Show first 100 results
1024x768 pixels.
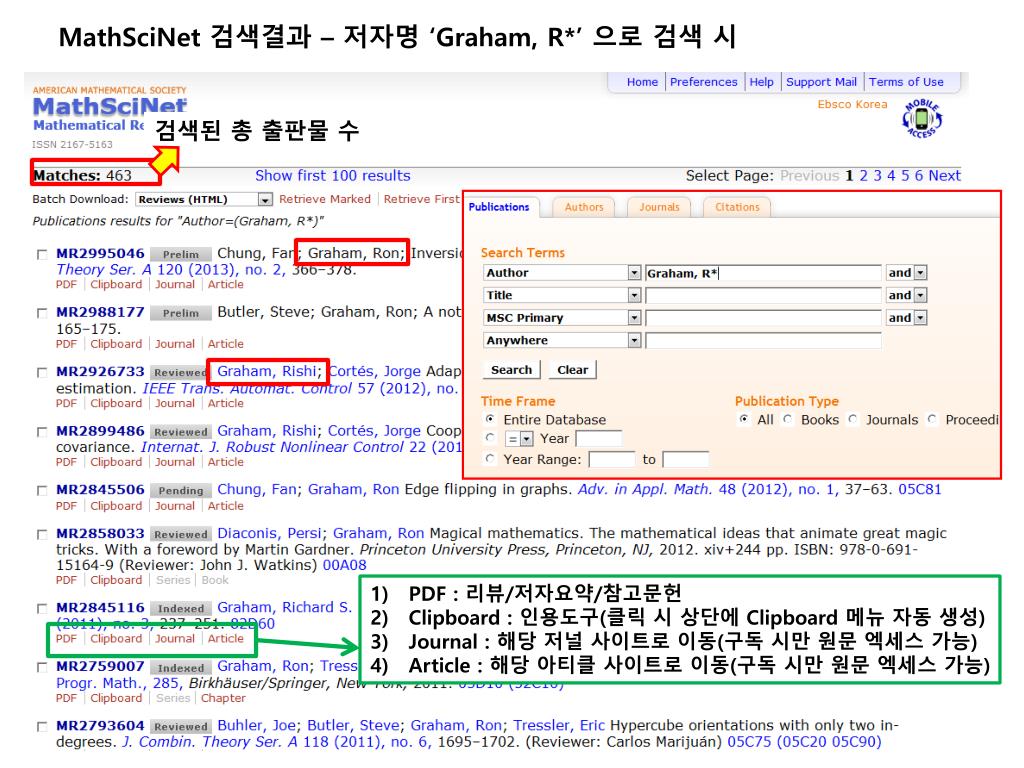[x=332, y=176]
